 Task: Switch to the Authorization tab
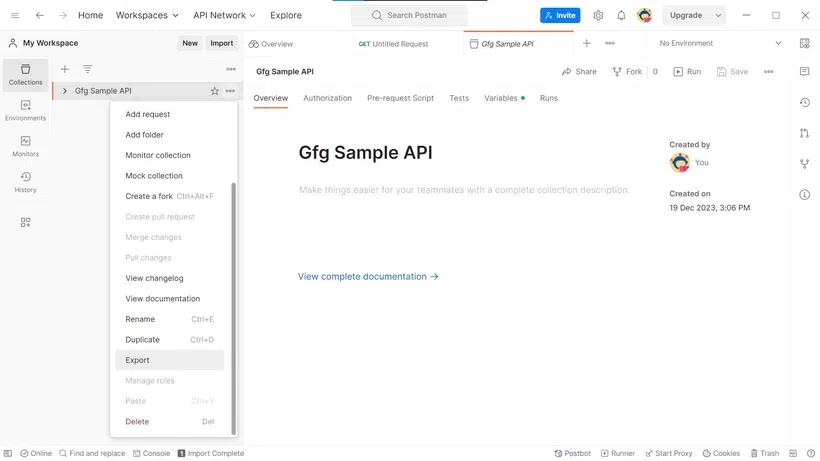click(x=327, y=98)
